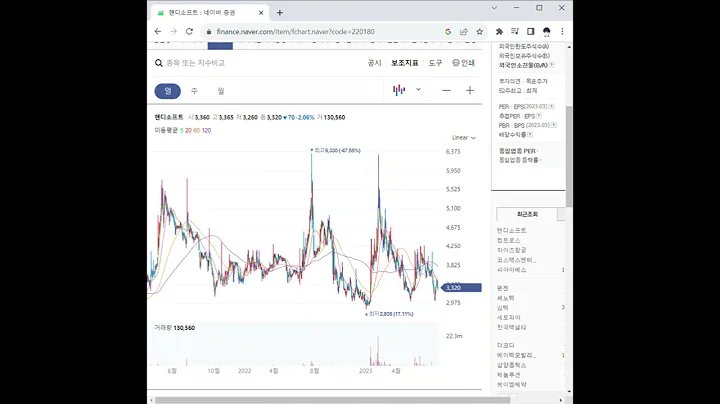720x404 pixels.
Task: Open the 공시 menu above the chart
Action: [x=374, y=63]
